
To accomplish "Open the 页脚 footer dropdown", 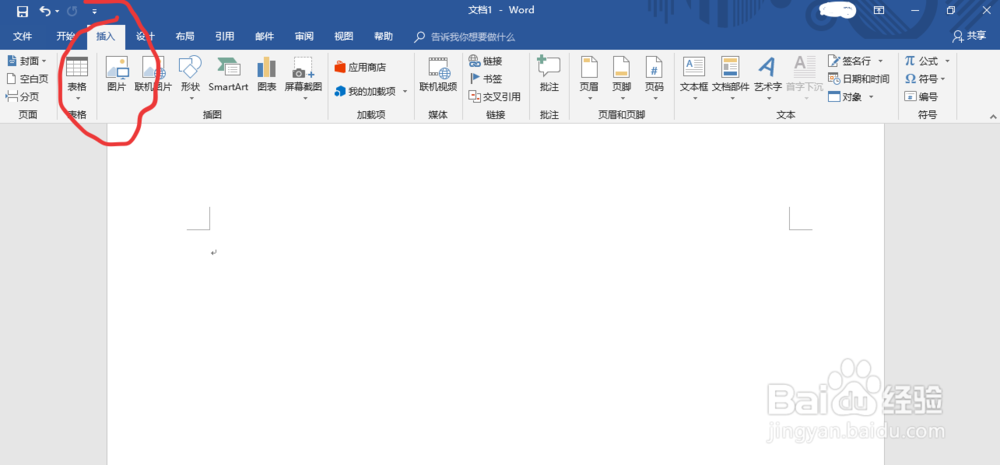I will coord(622,78).
